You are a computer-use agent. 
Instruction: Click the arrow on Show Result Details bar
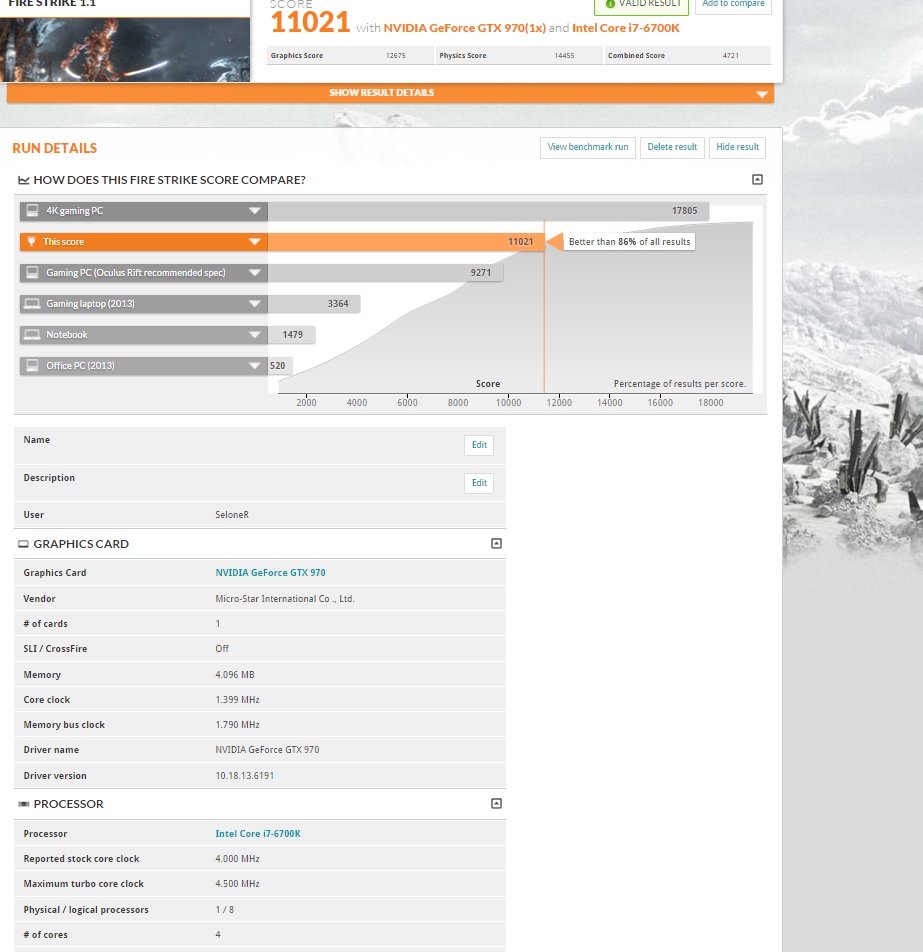pos(761,94)
